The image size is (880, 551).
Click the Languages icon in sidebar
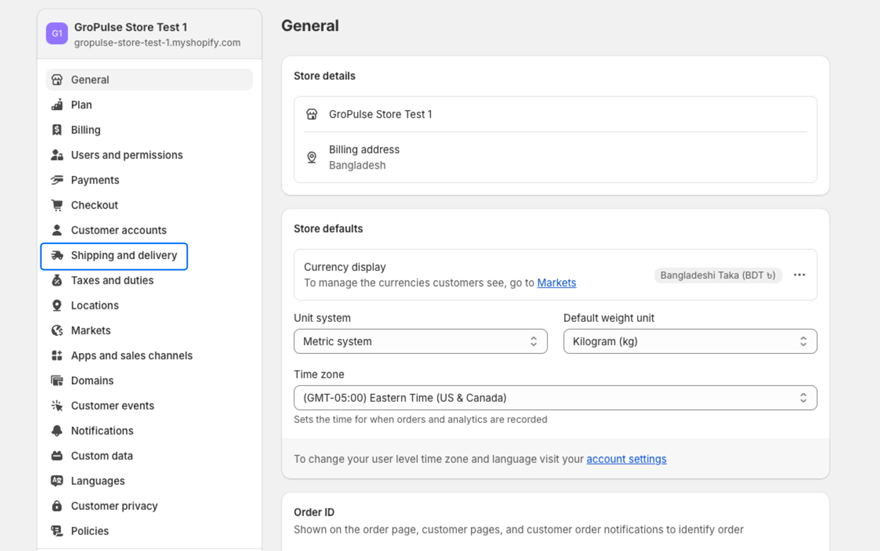[x=57, y=481]
